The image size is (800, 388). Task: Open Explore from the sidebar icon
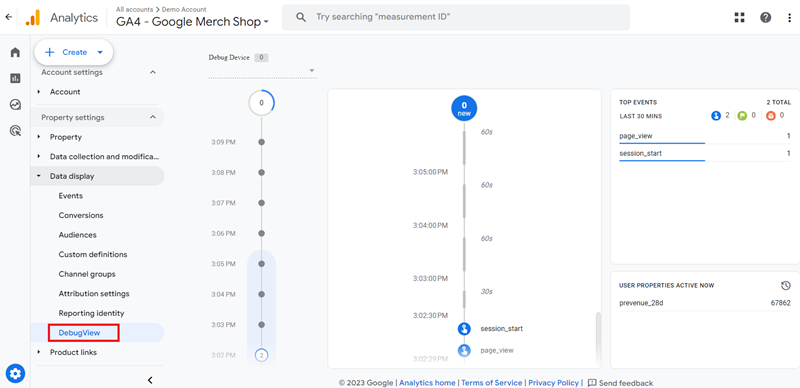click(15, 105)
